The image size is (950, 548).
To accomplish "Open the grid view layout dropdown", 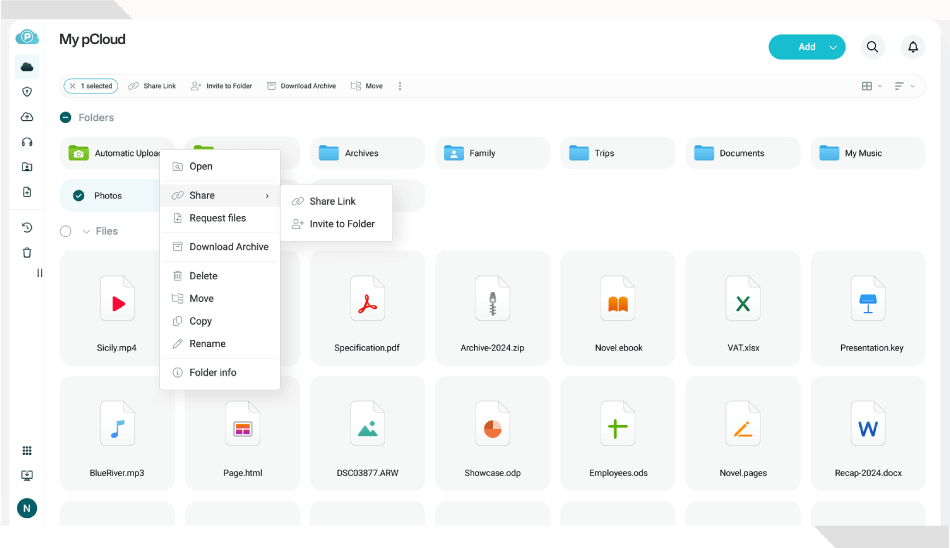I will point(872,86).
